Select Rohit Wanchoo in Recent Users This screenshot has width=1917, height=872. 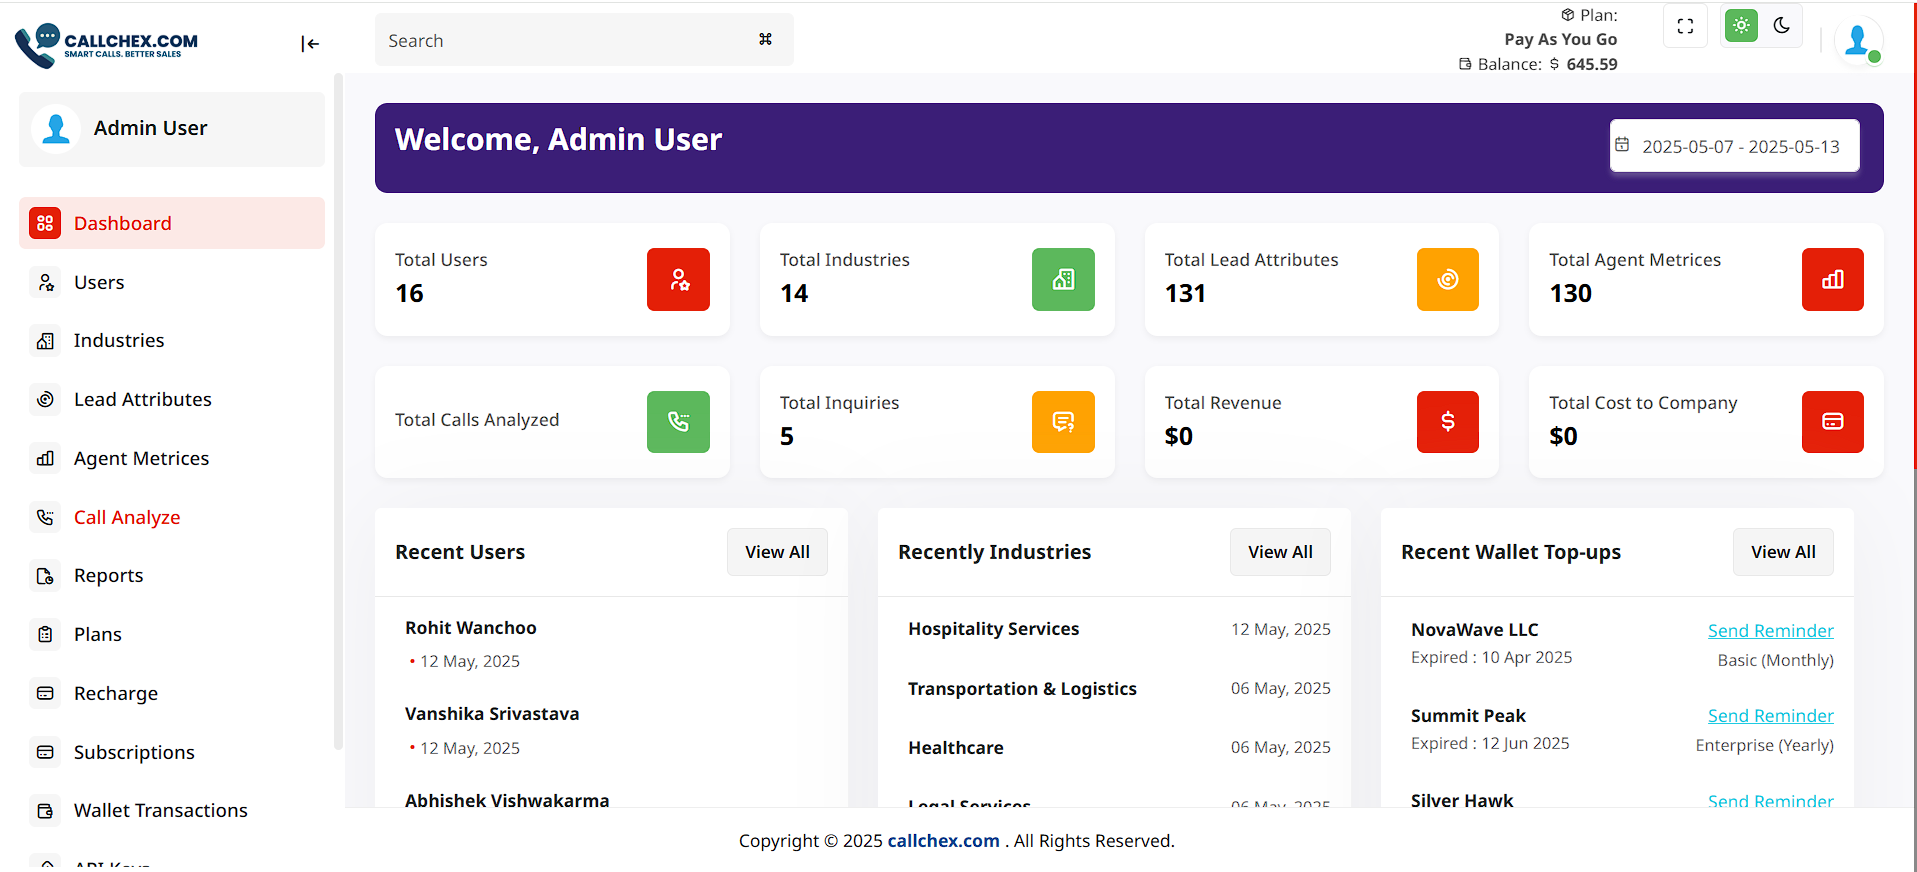471,628
